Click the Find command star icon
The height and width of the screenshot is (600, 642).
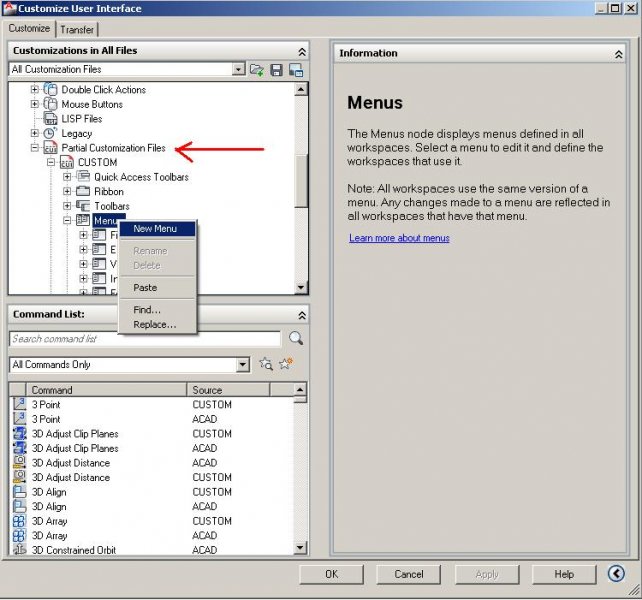point(265,364)
